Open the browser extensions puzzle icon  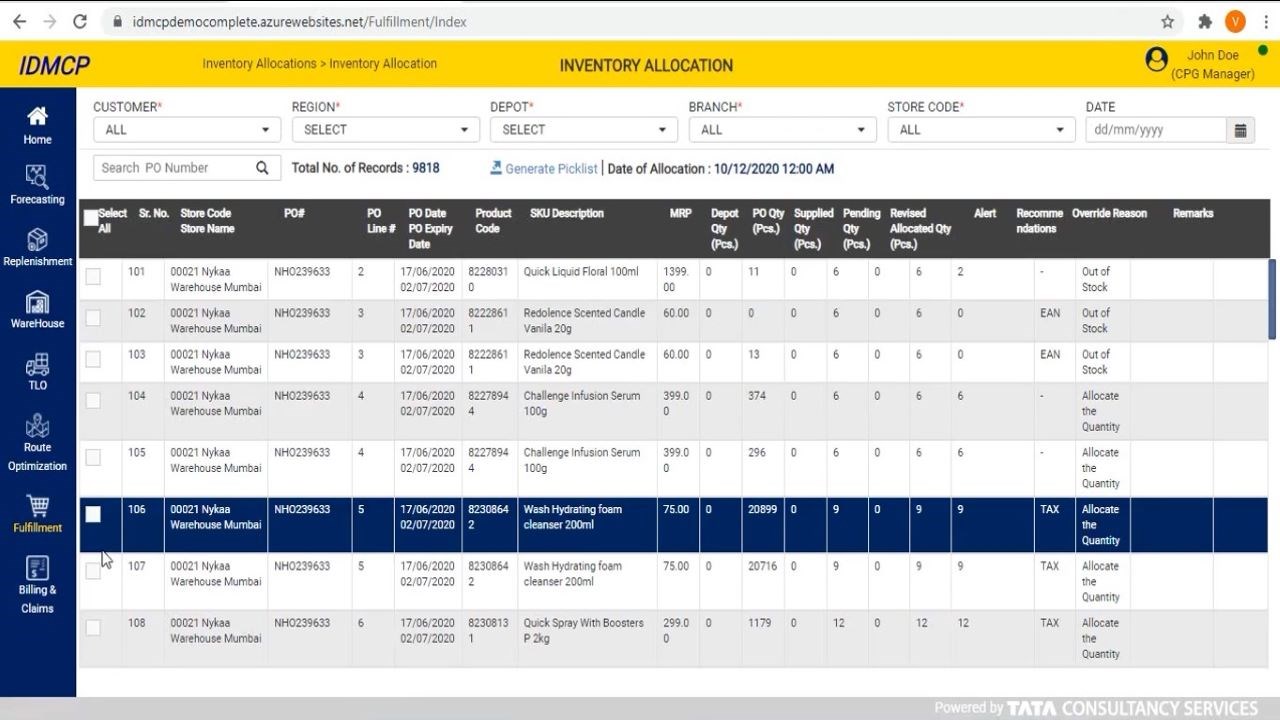[1205, 21]
